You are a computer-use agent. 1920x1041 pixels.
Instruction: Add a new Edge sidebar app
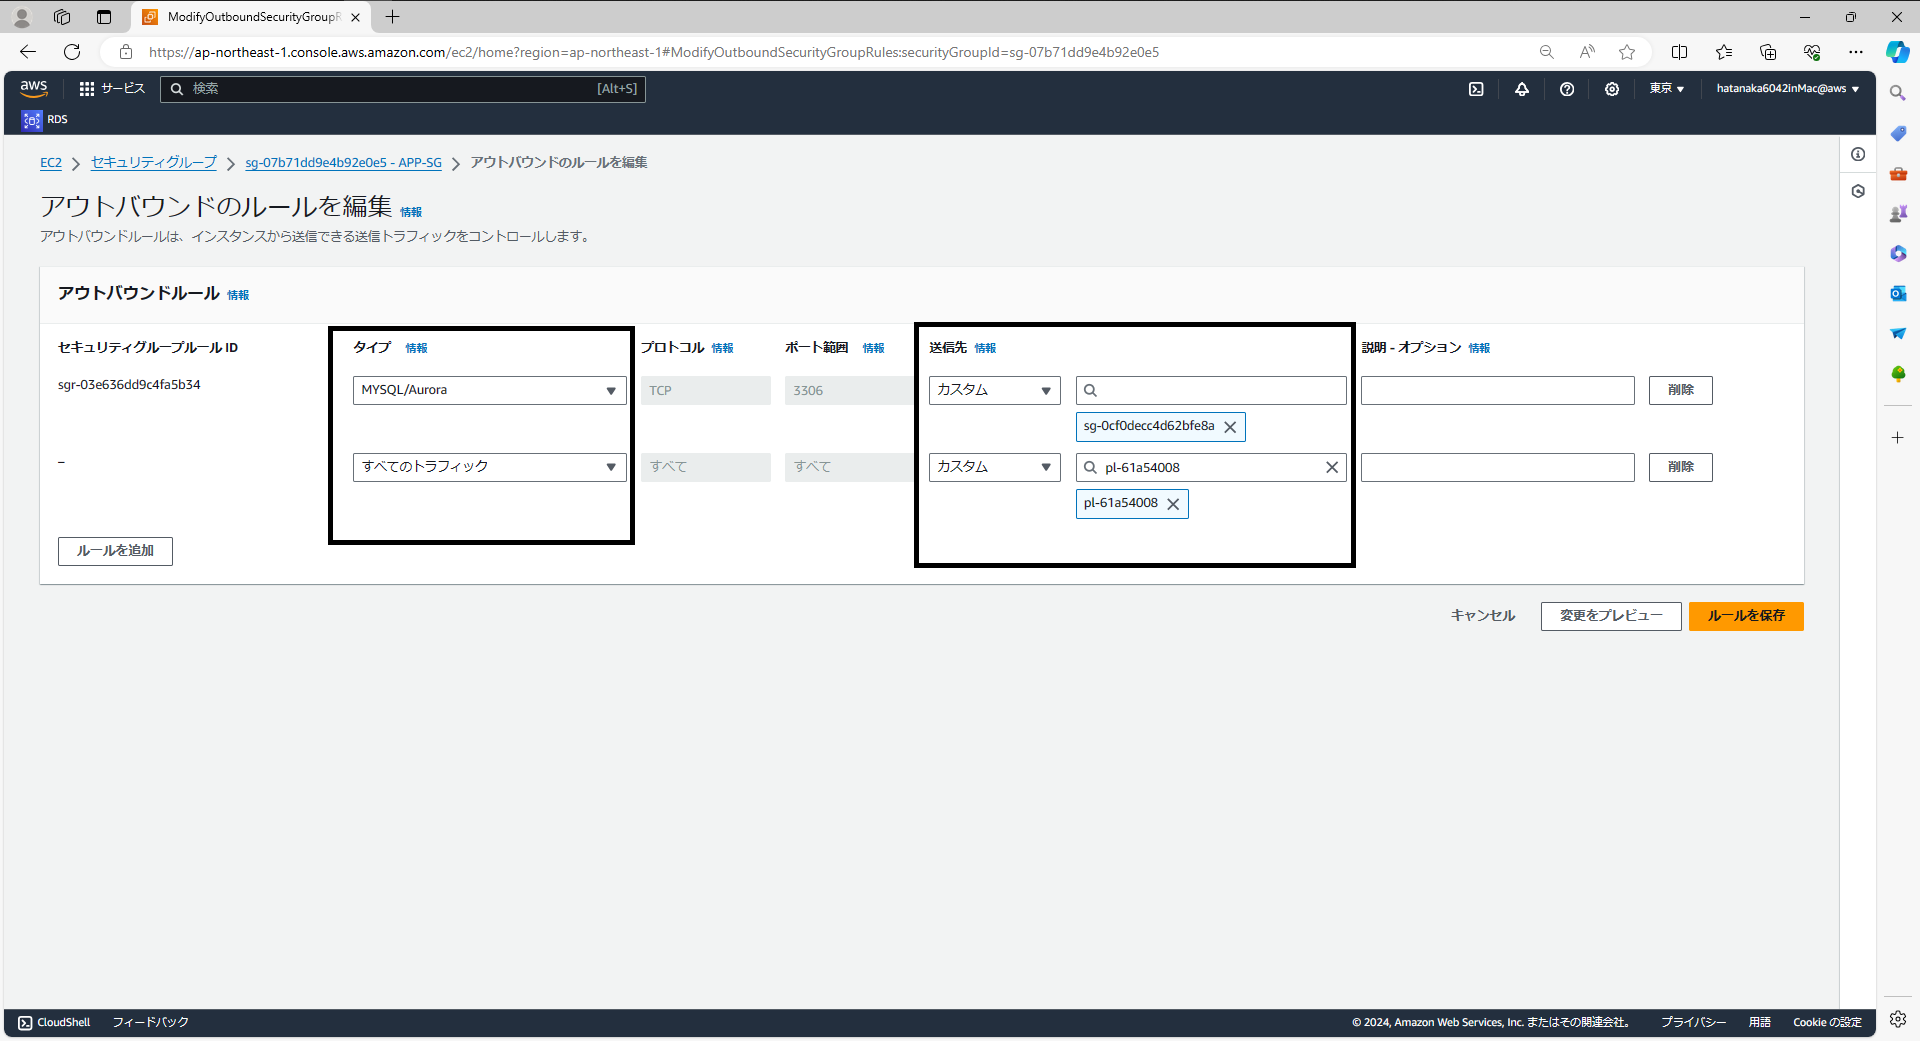(1898, 437)
